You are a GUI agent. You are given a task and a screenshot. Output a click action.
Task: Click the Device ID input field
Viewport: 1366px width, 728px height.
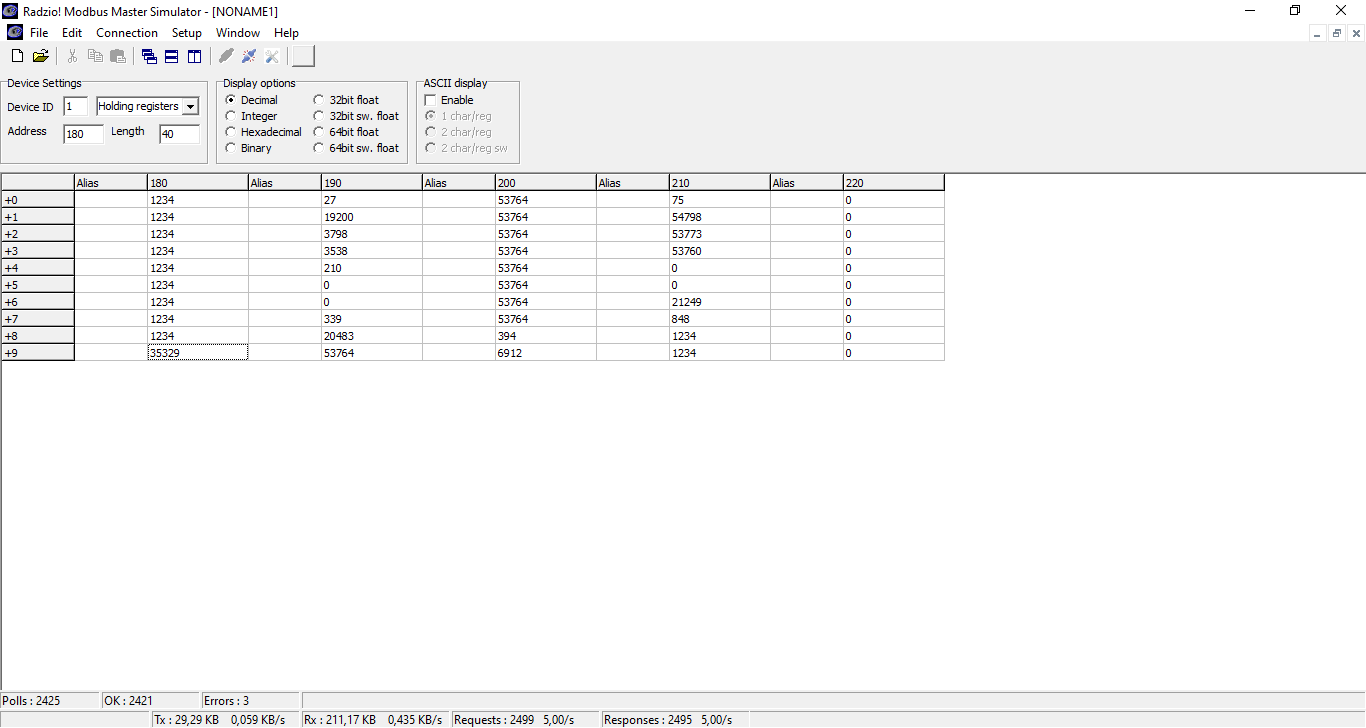click(75, 106)
